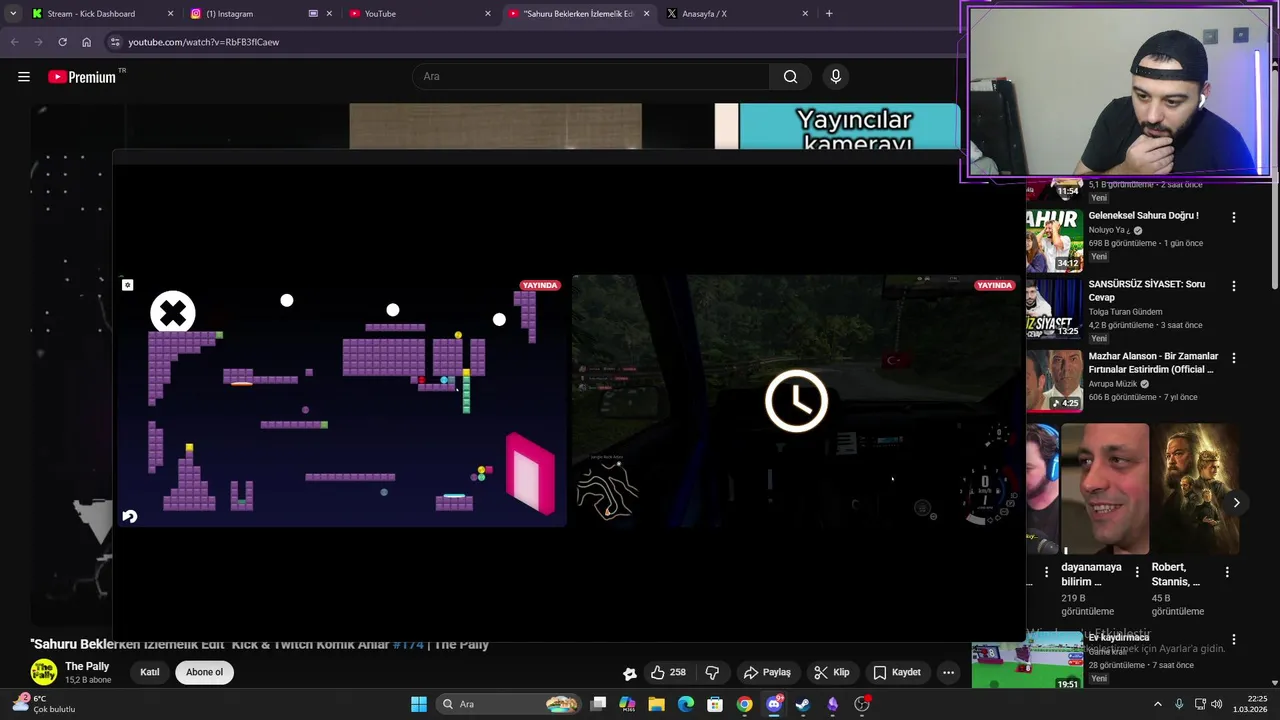Go to browser home page icon

(86, 42)
